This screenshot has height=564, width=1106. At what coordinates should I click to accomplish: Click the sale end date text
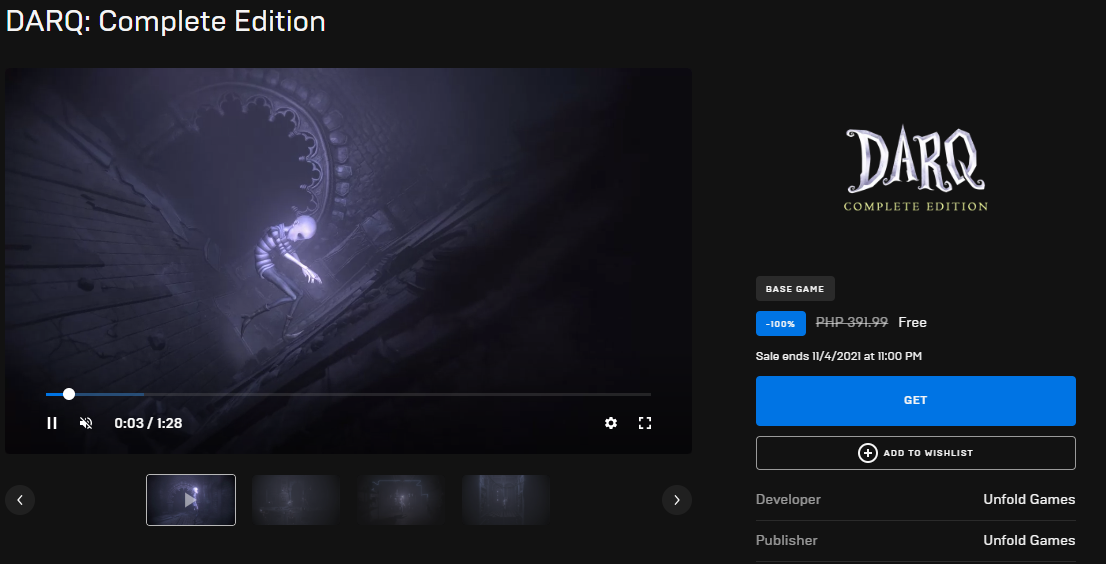pyautogui.click(x=839, y=356)
